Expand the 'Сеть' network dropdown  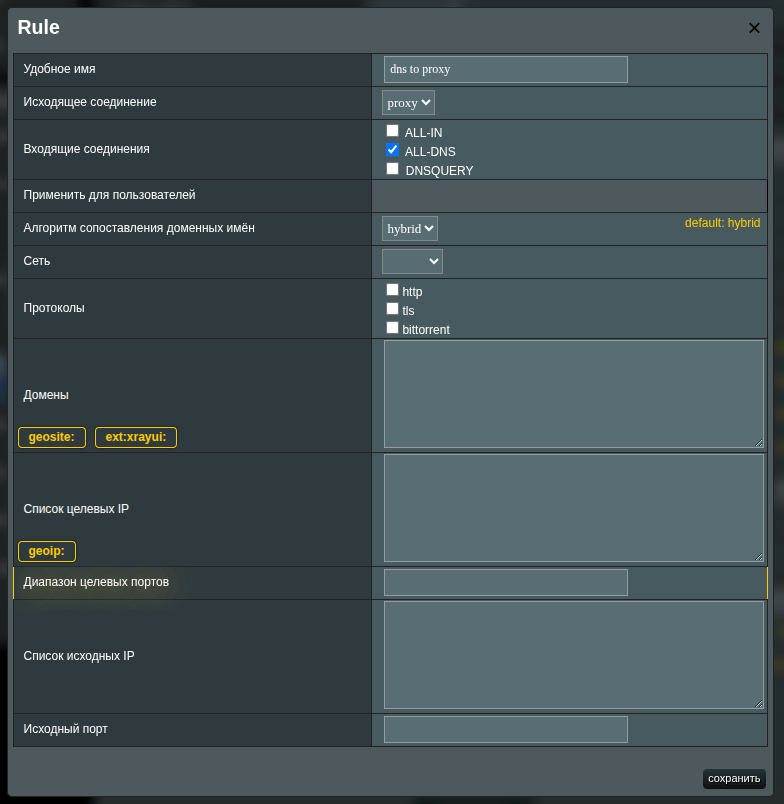[x=412, y=262]
